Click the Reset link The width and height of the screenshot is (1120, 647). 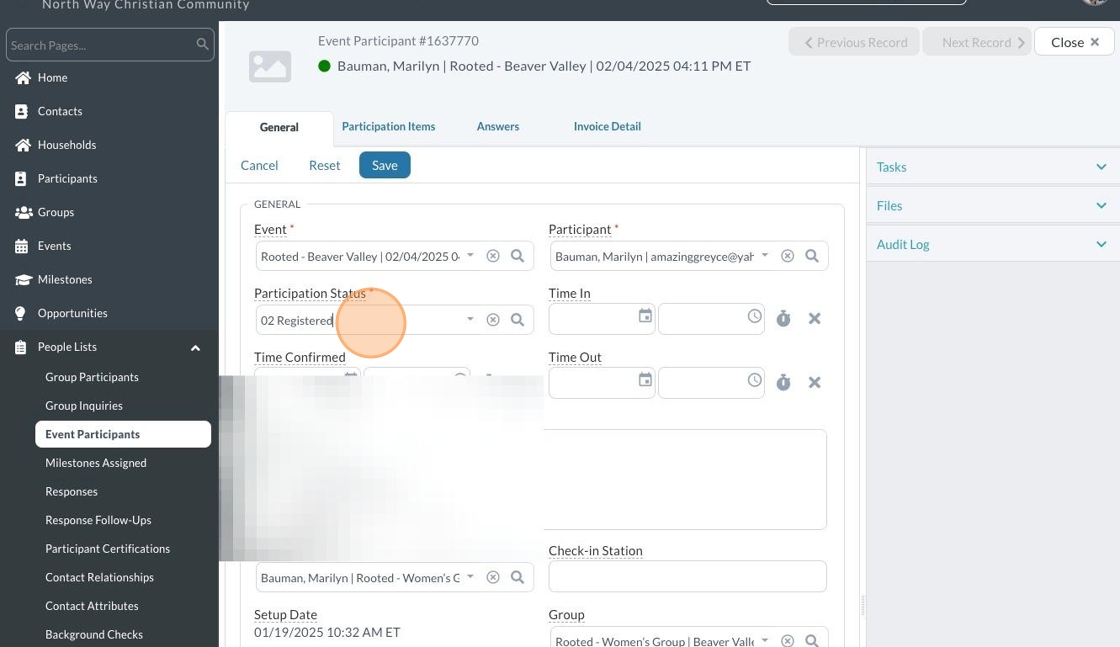click(324, 165)
